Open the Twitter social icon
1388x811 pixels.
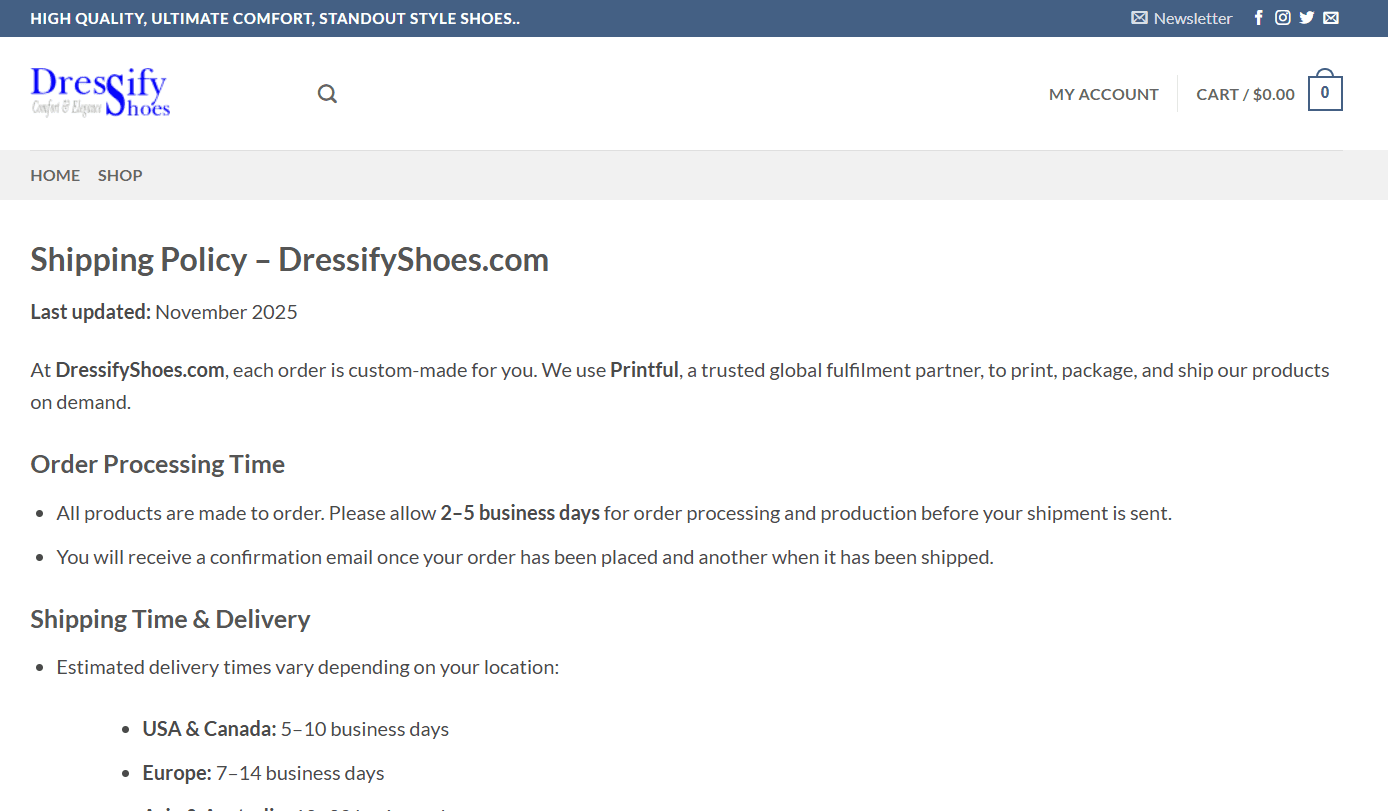click(x=1307, y=18)
